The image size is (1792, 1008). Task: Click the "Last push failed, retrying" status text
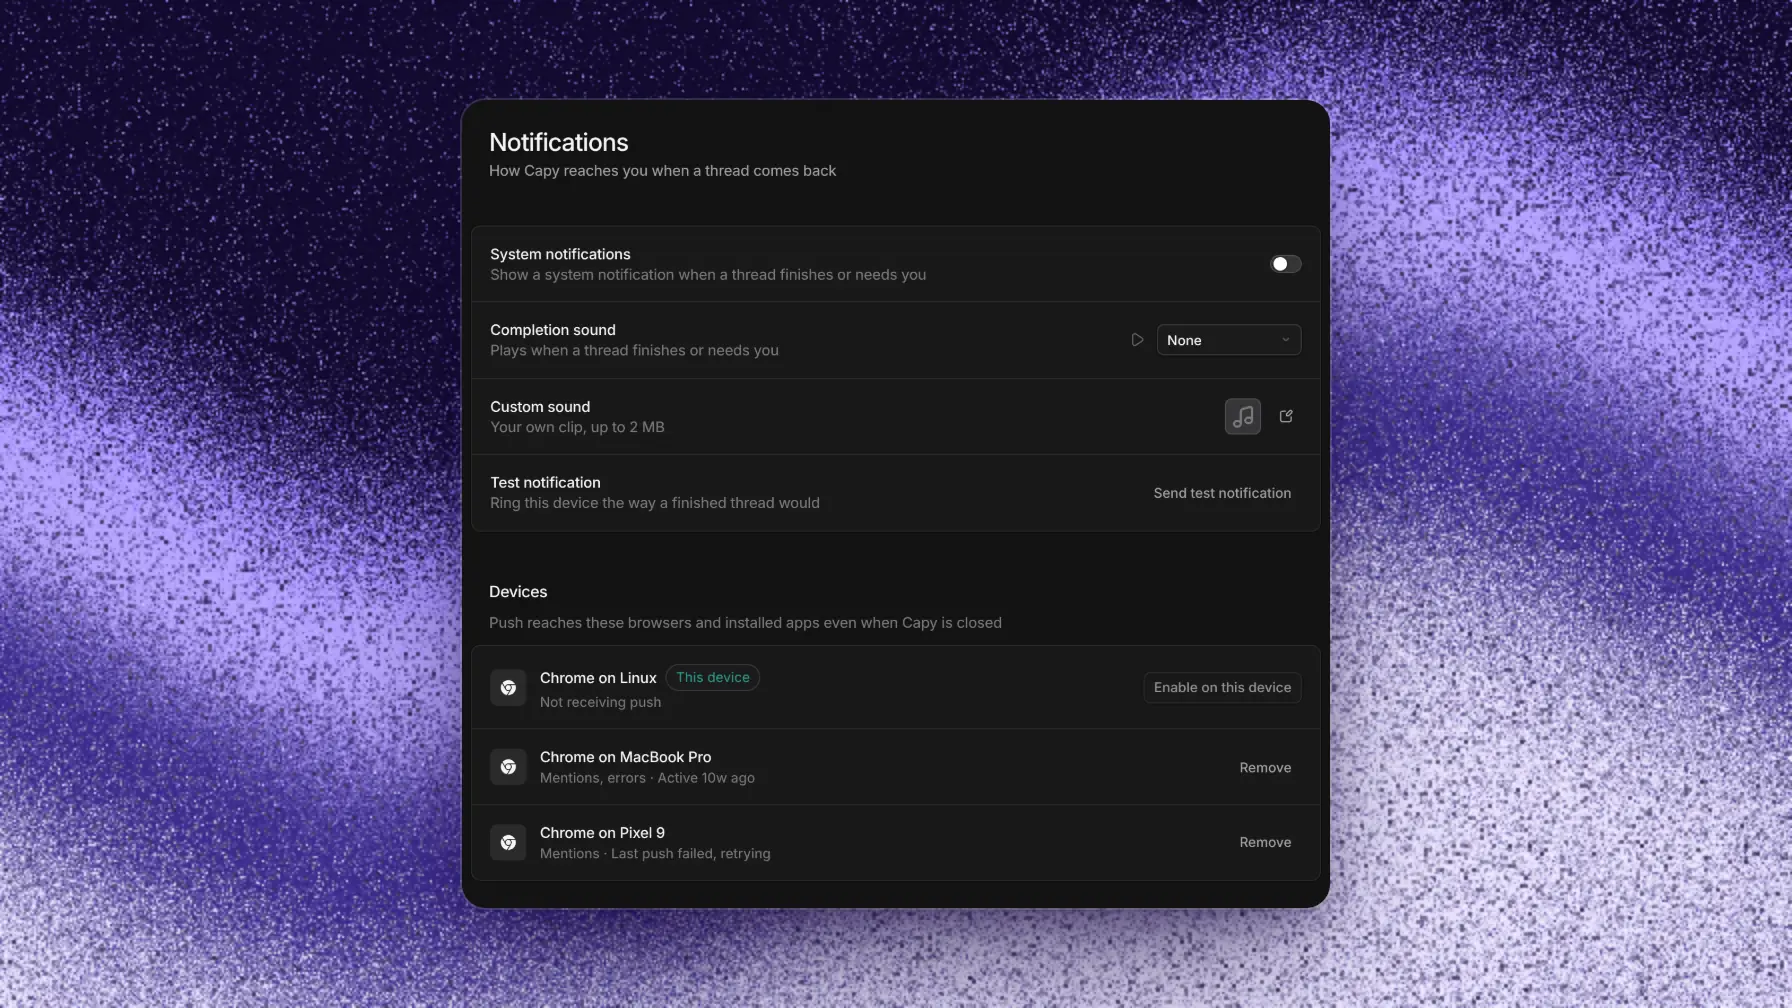tap(691, 854)
